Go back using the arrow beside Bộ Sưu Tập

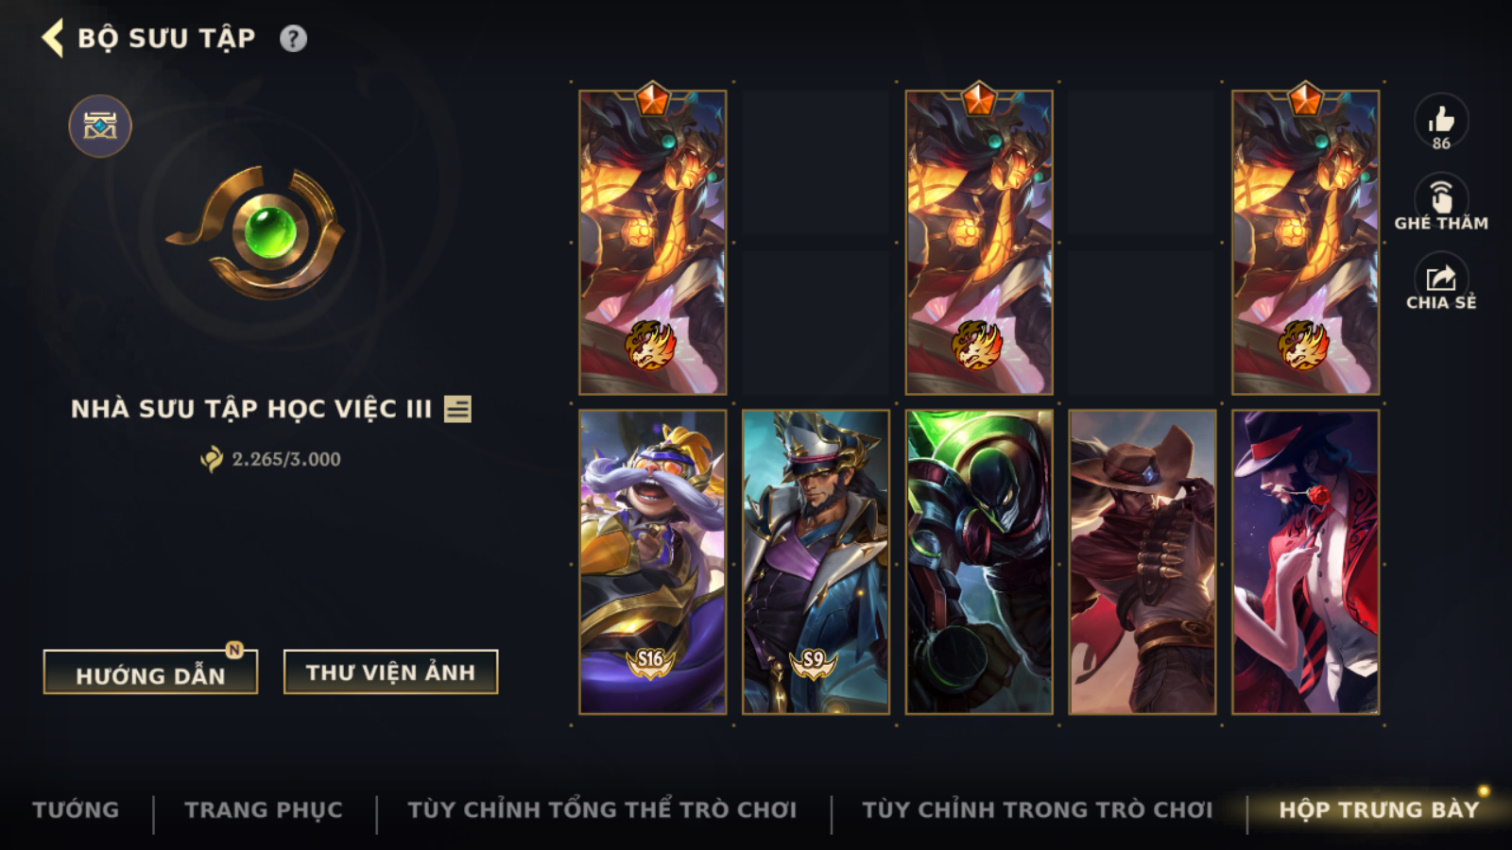pos(52,38)
